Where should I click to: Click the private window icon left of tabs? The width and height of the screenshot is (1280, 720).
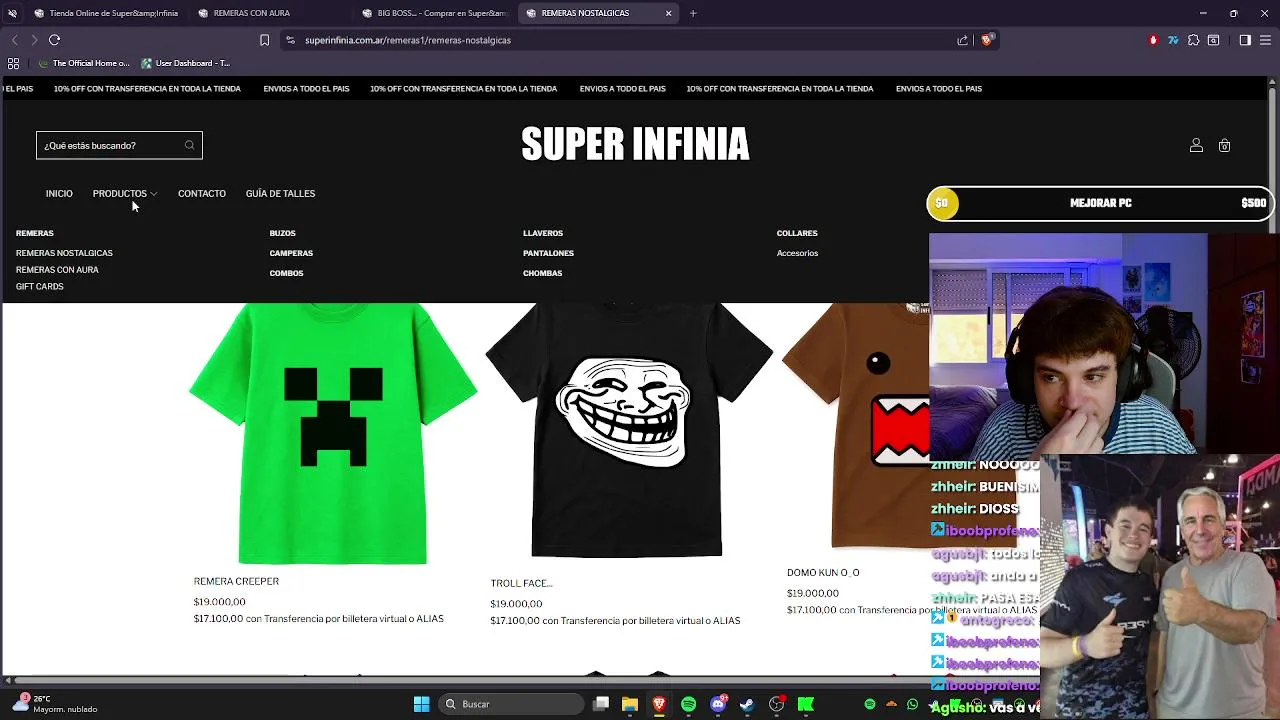[x=12, y=13]
